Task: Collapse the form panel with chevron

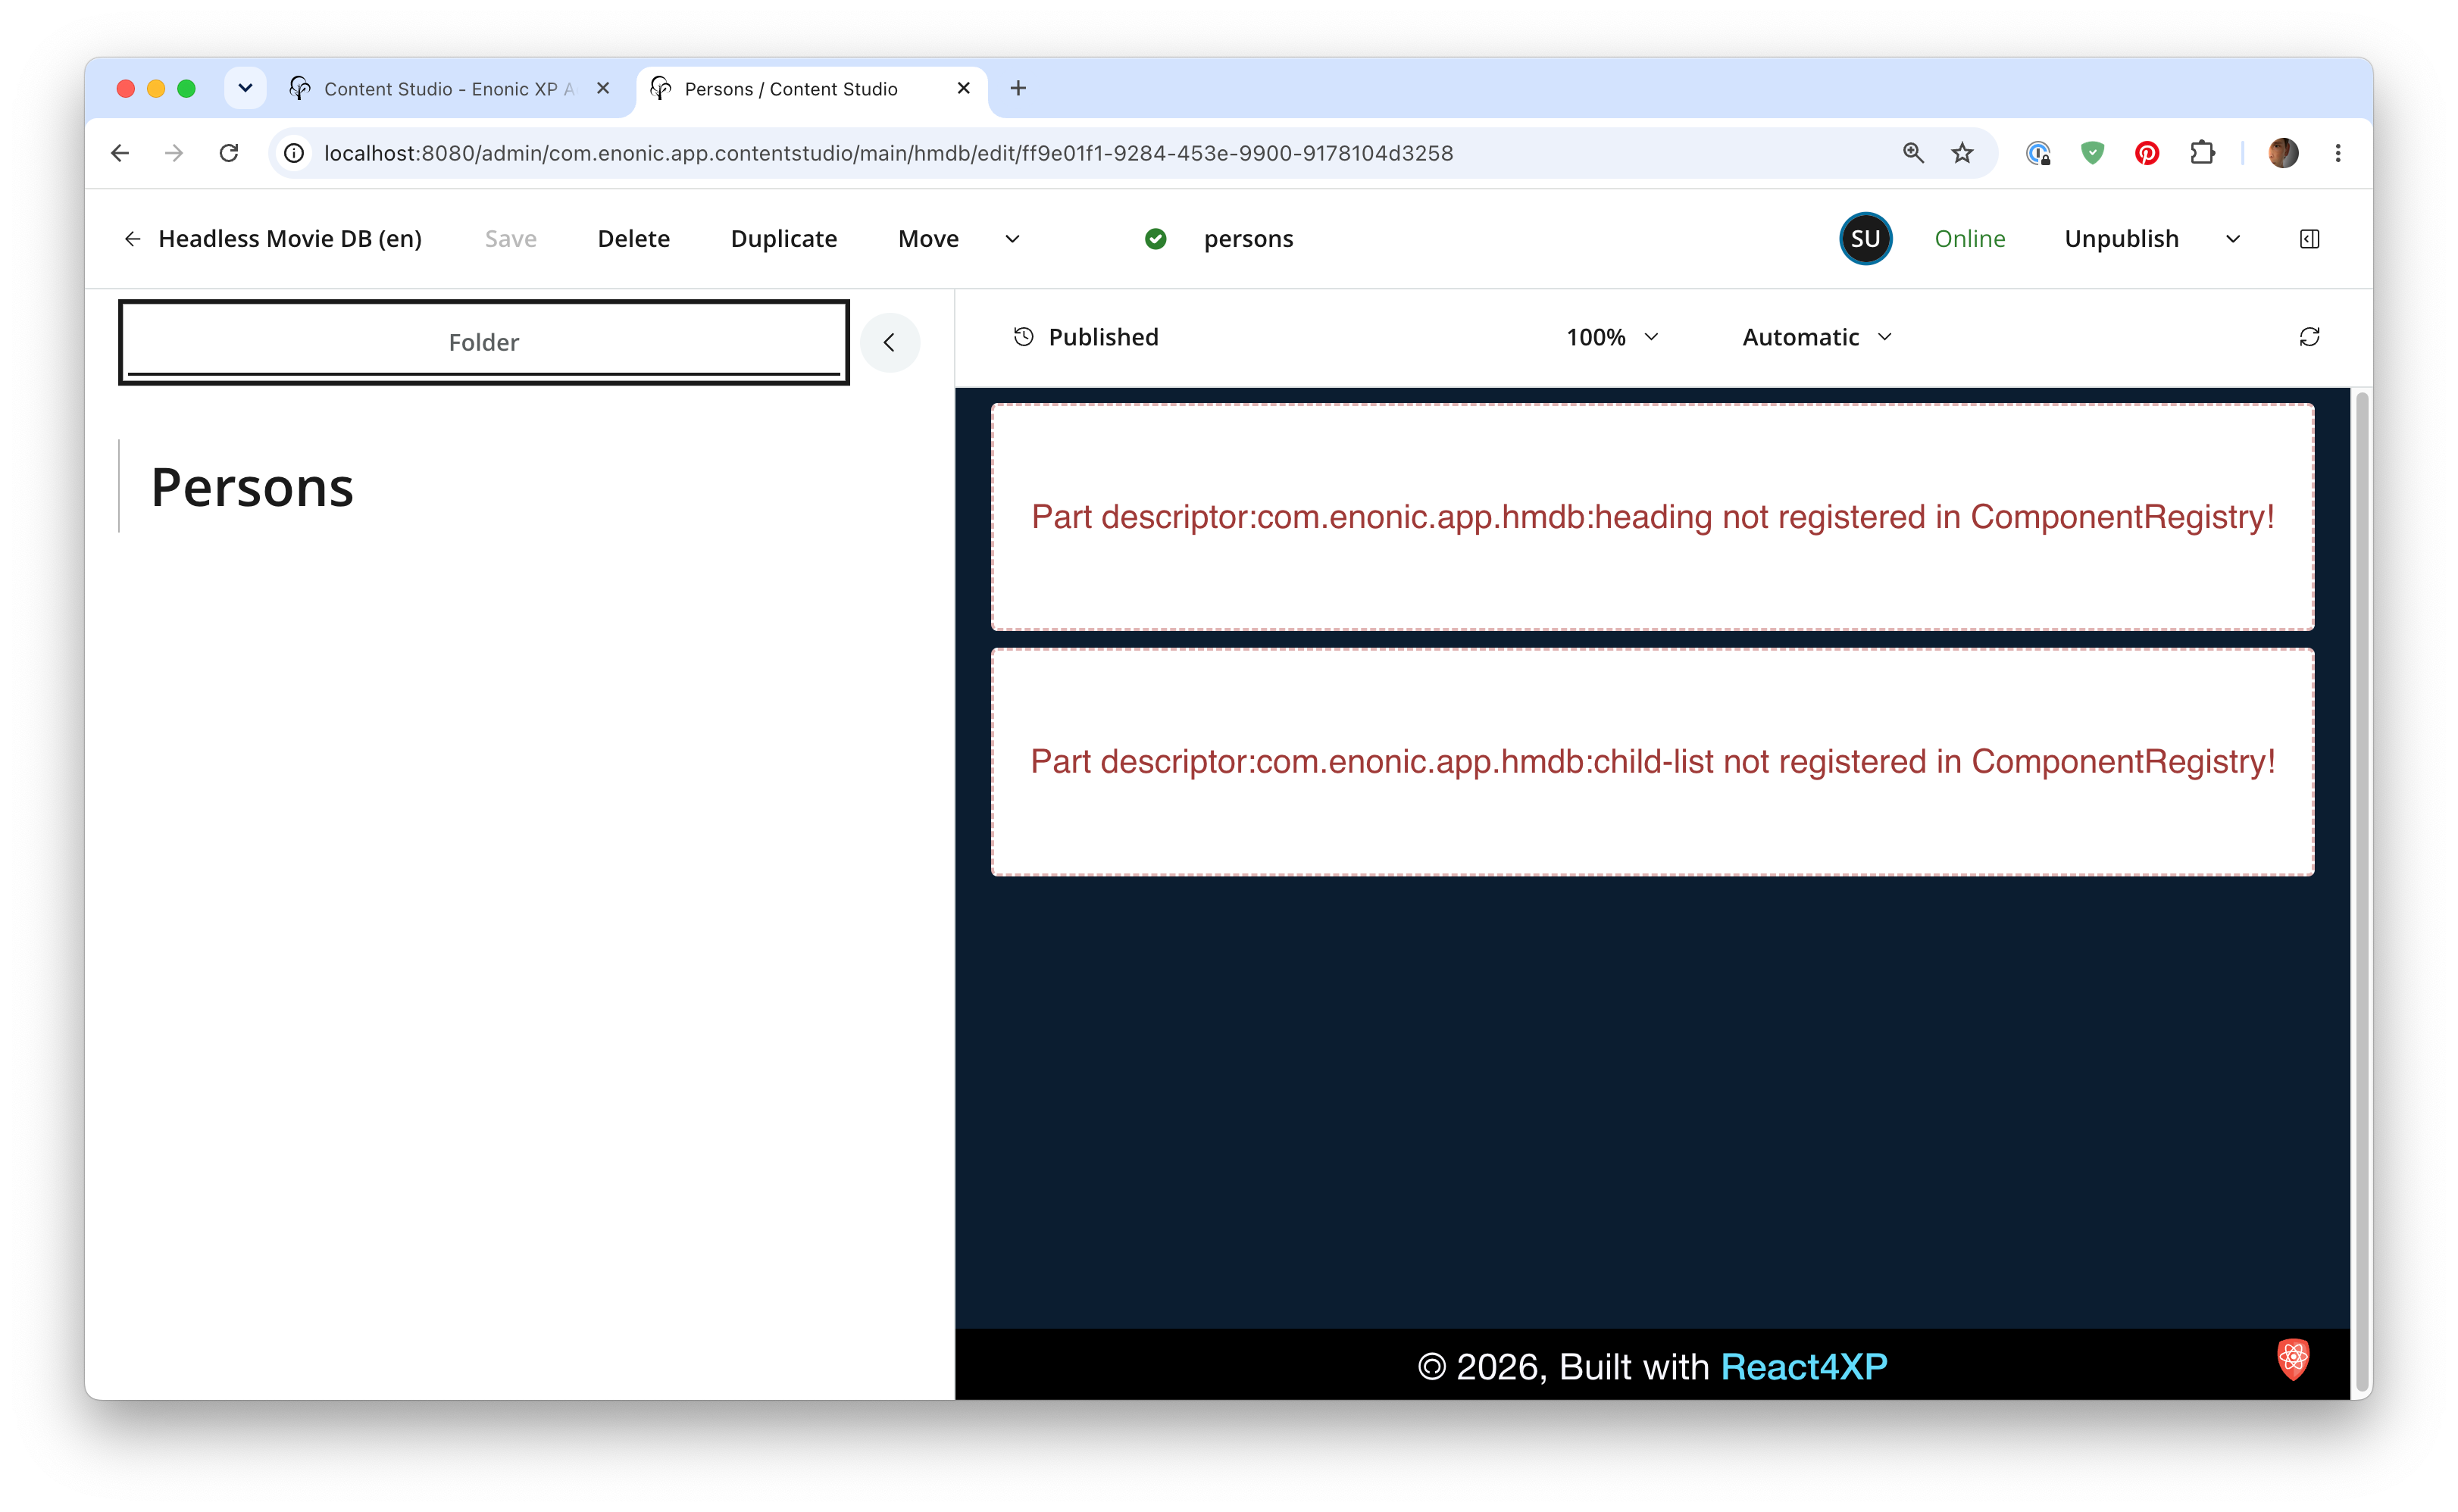Action: (889, 343)
